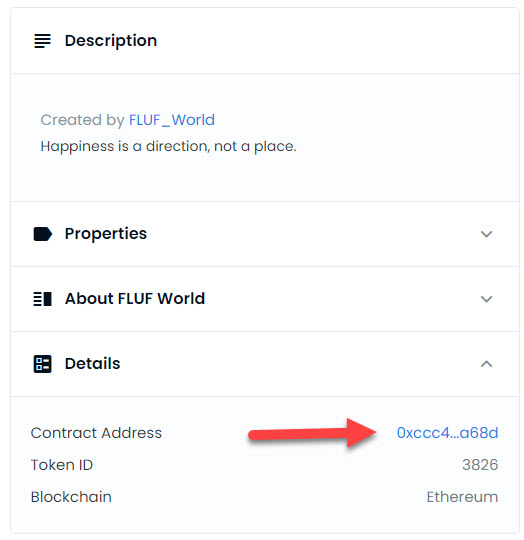Select the Properties section title
Screen dimensions: 524x540
106,234
